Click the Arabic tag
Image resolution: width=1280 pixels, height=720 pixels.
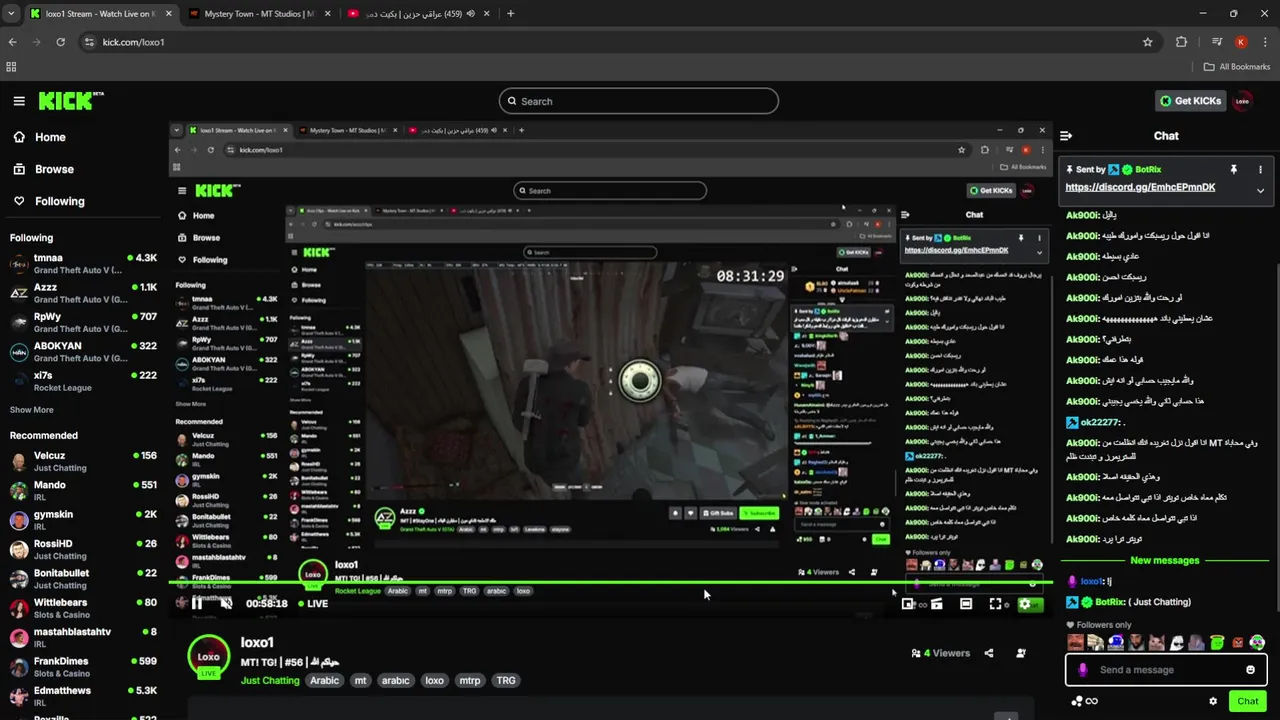pos(324,681)
